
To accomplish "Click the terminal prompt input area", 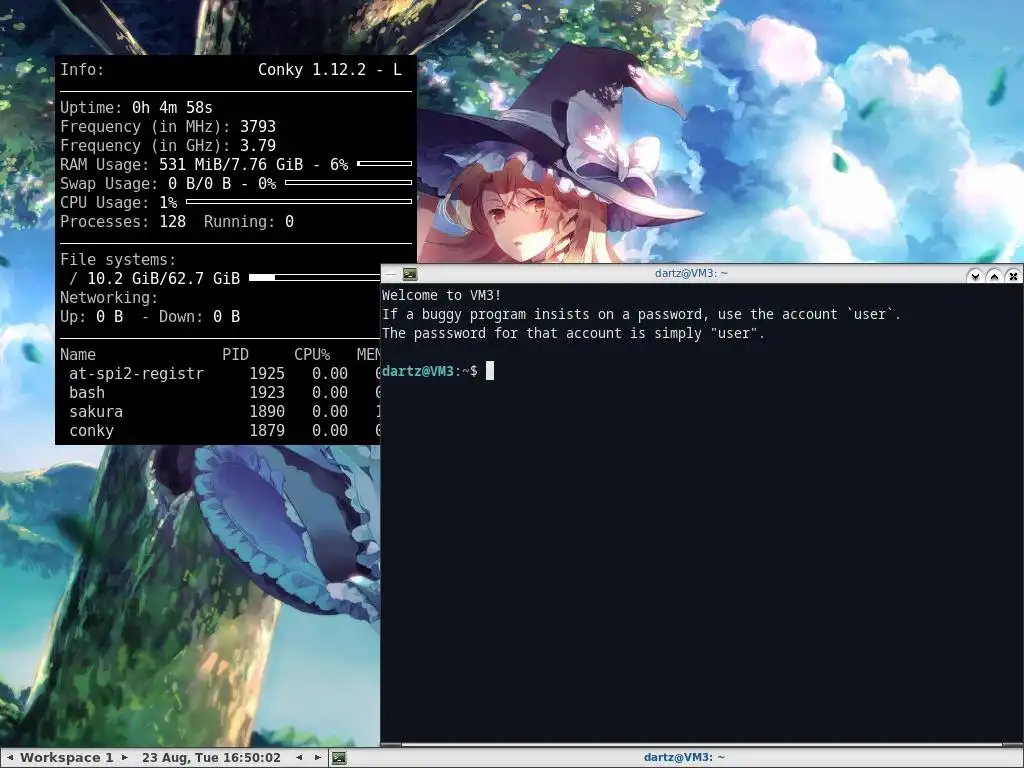I will coord(490,371).
